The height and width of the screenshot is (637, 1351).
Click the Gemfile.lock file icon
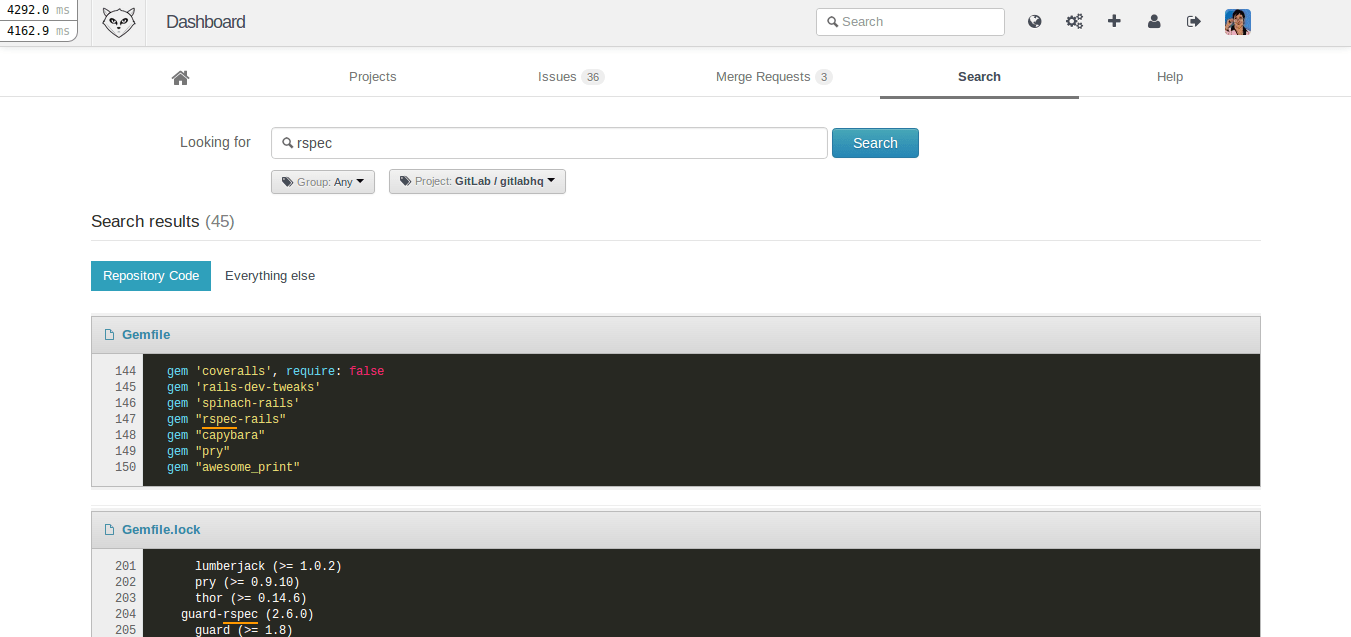pos(109,530)
